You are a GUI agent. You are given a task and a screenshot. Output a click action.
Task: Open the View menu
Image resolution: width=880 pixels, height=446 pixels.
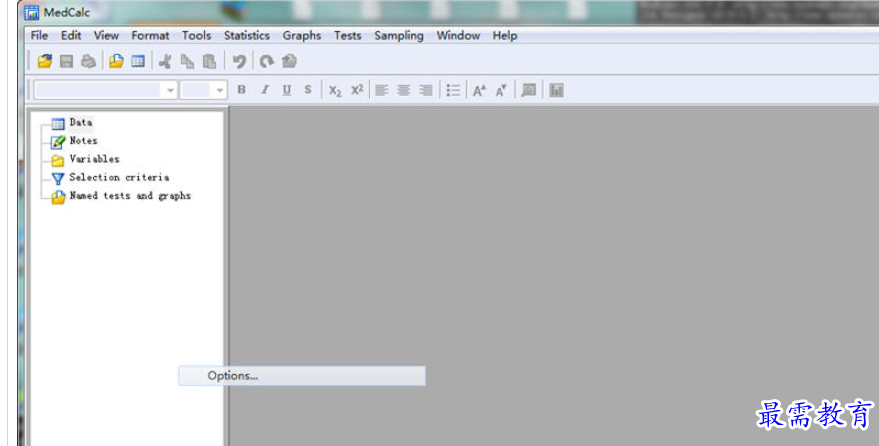pyautogui.click(x=106, y=35)
